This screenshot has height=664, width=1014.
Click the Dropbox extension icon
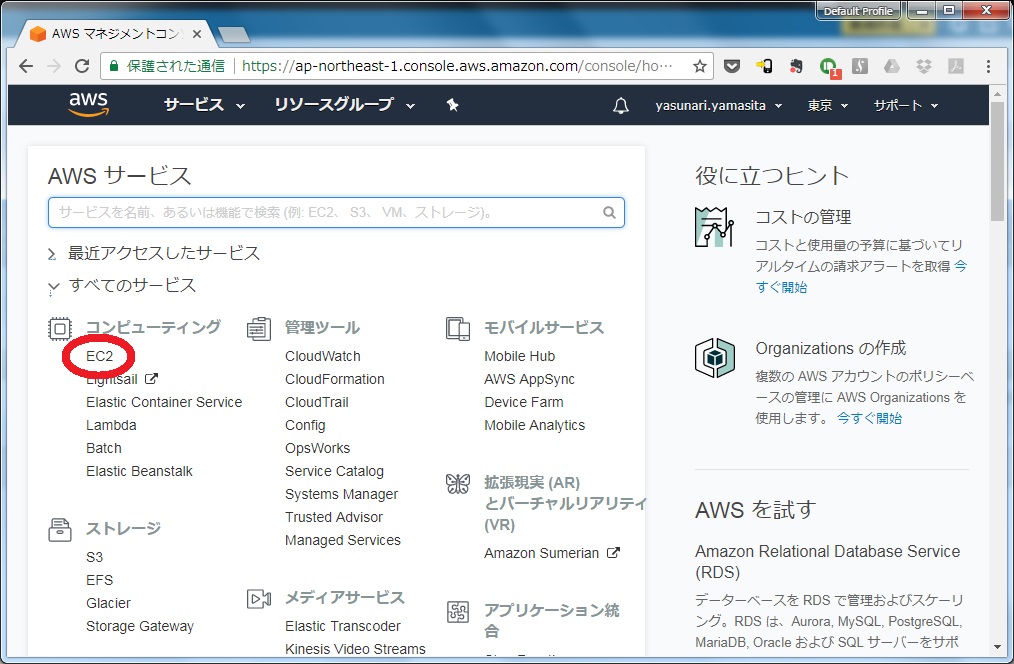pyautogui.click(x=923, y=66)
